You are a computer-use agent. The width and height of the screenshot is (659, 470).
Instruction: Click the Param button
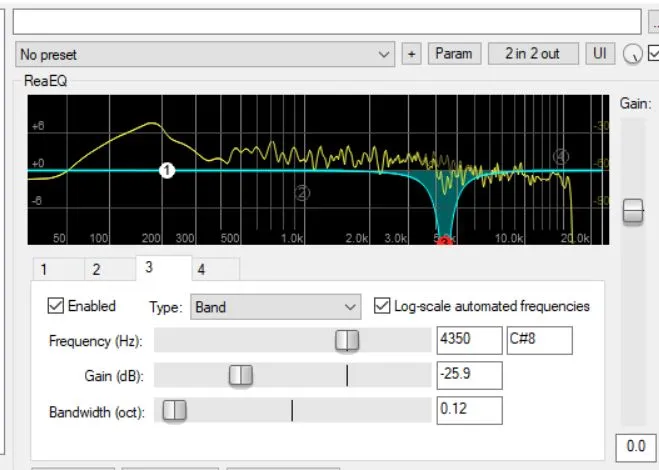[455, 54]
